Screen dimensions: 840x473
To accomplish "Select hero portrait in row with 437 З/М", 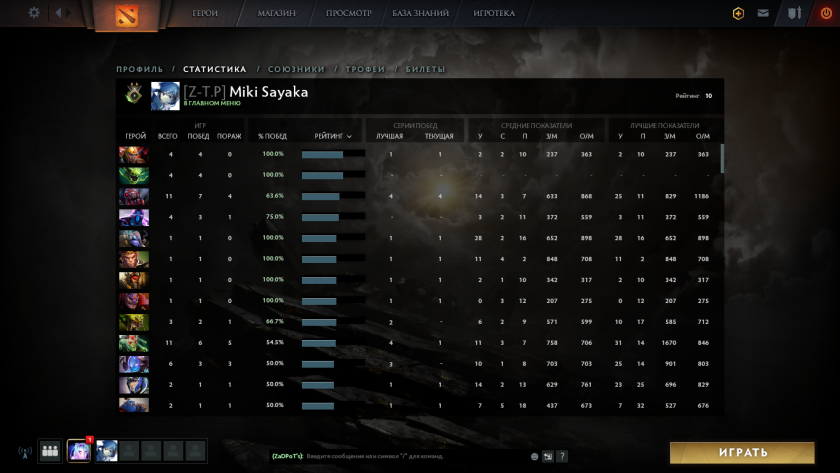I will 134,405.
